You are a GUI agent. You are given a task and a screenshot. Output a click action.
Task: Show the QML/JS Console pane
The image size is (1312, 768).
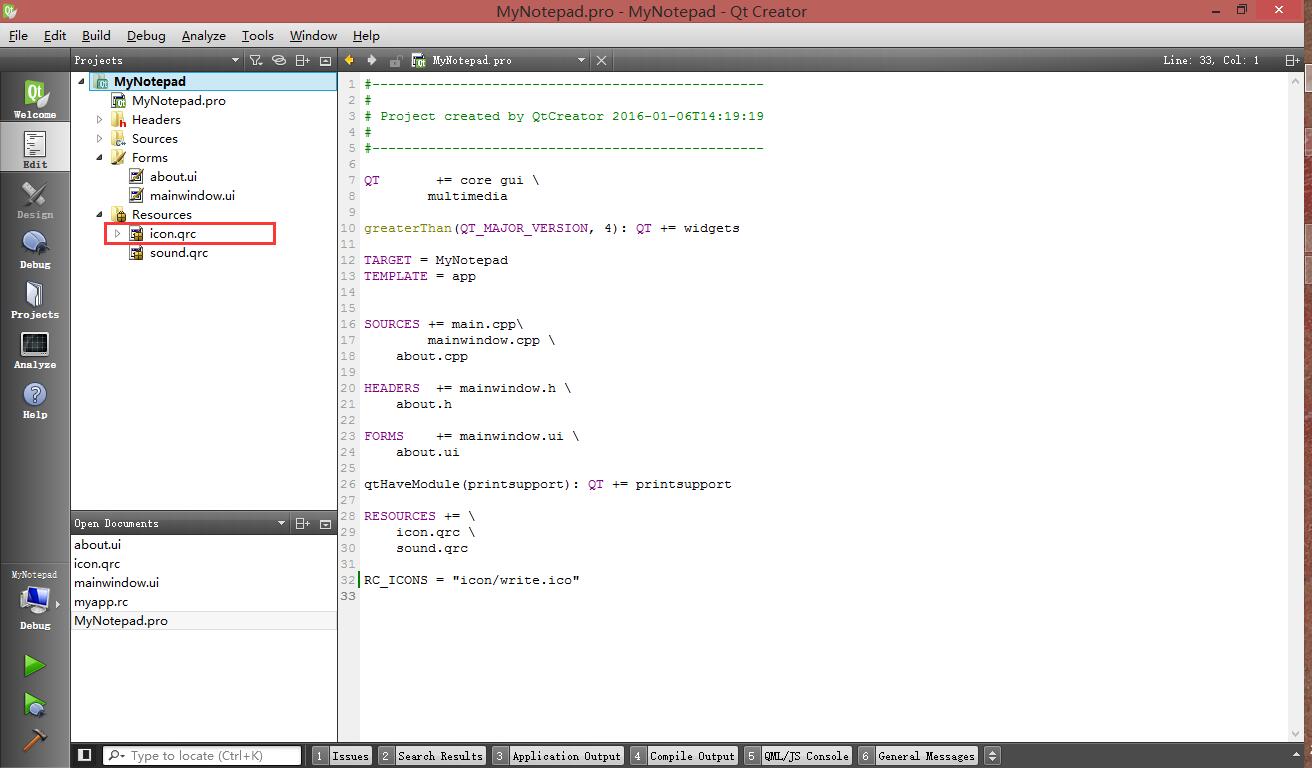tap(798, 756)
